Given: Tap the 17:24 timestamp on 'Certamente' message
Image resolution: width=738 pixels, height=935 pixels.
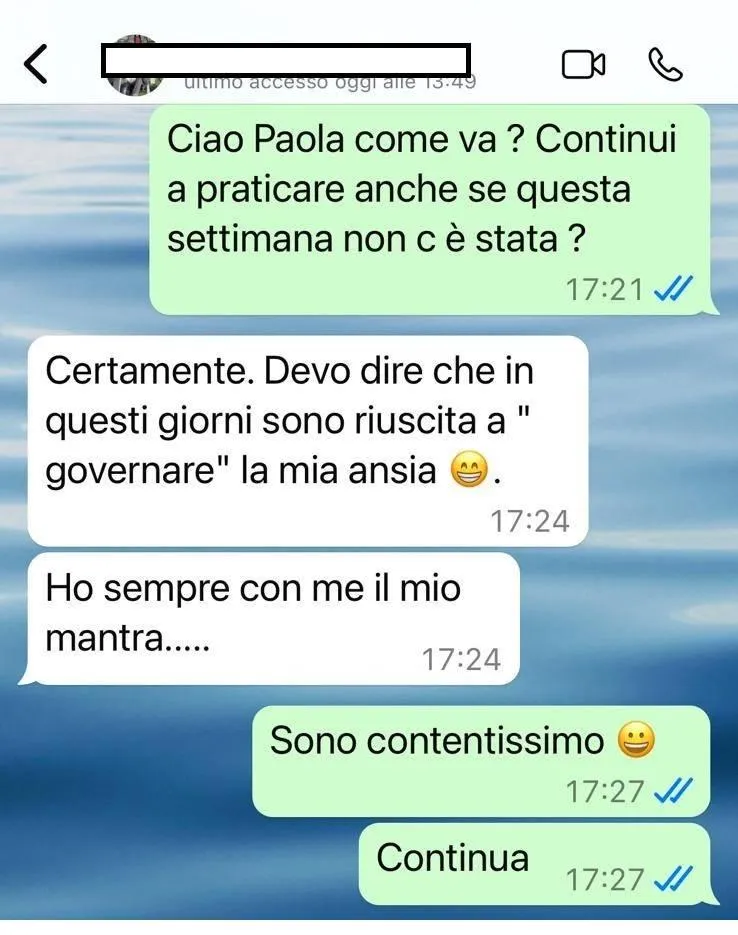Looking at the screenshot, I should (x=530, y=521).
